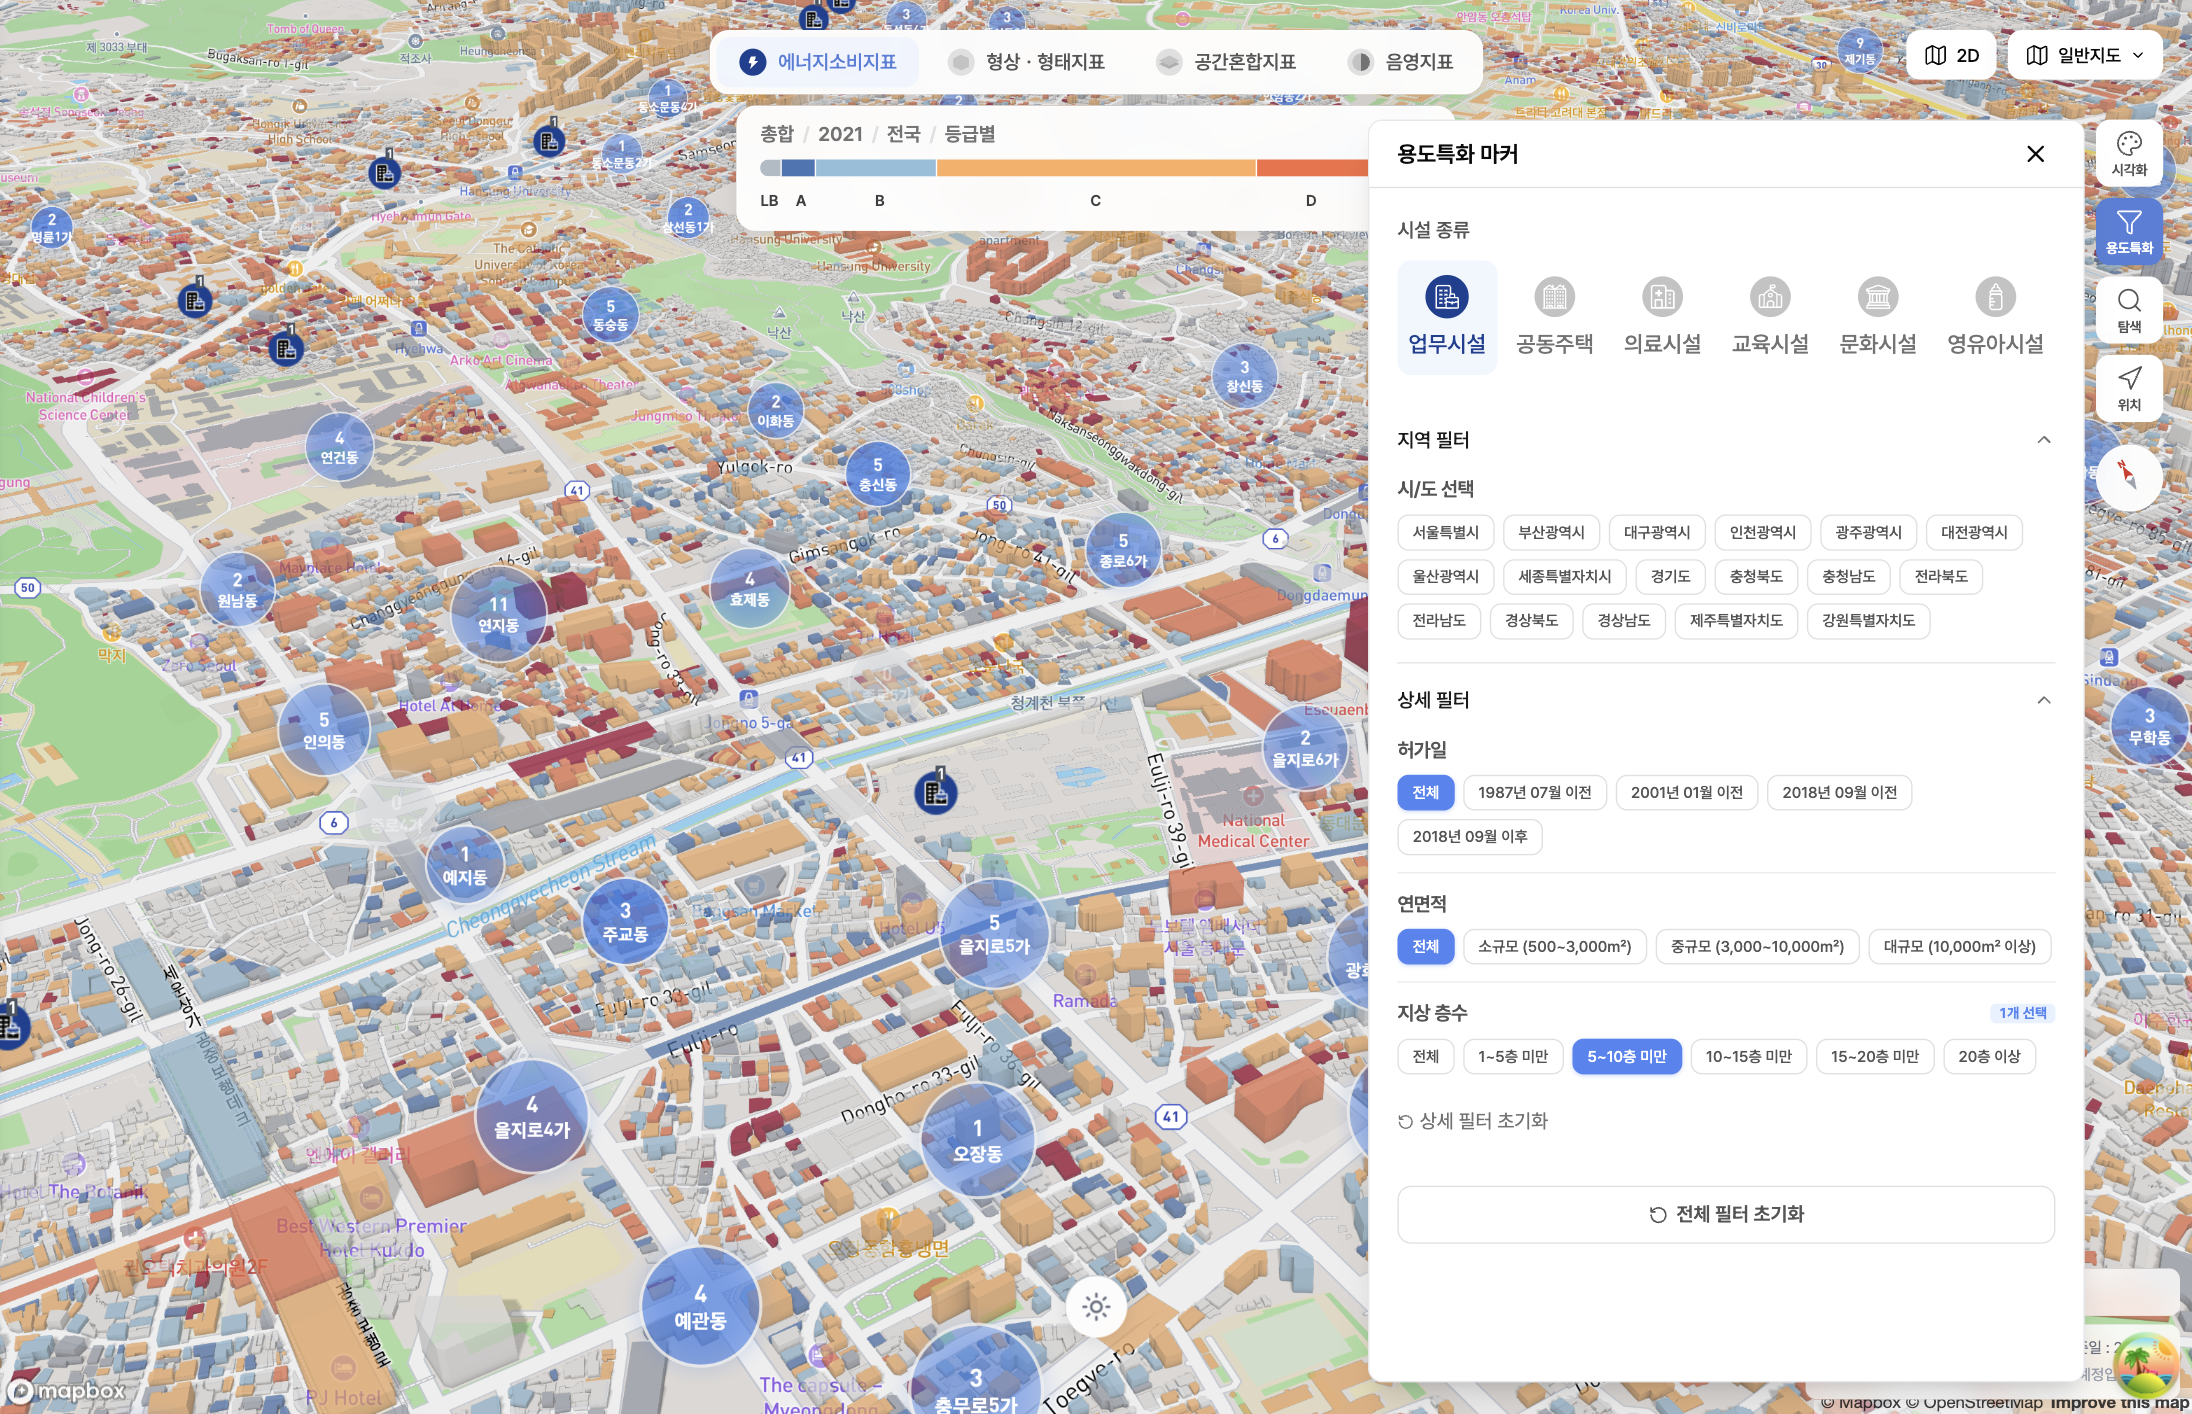Select the 문화시설 facility type icon

[x=1878, y=317]
